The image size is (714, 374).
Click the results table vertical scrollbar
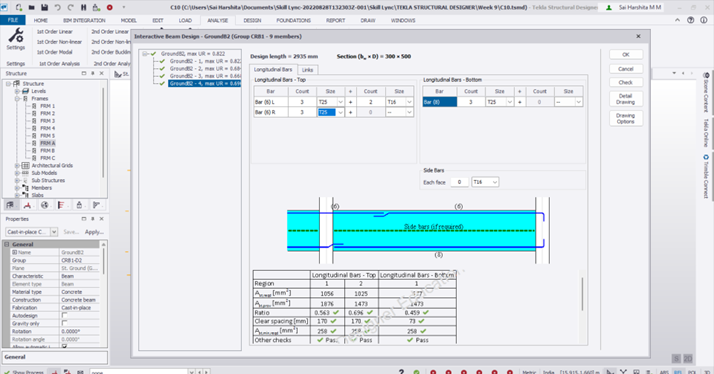pos(582,294)
